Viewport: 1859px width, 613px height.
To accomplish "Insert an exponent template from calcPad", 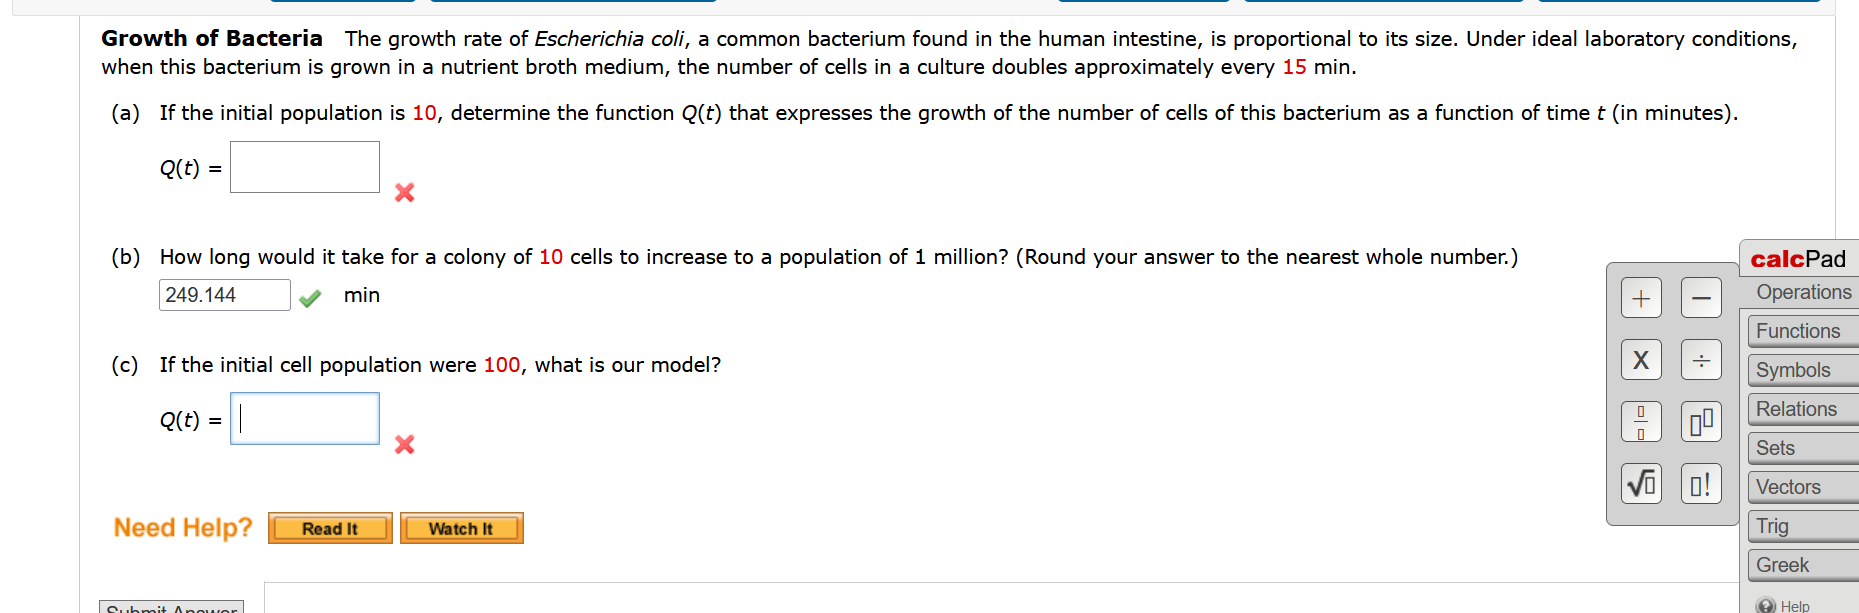I will 1701,422.
